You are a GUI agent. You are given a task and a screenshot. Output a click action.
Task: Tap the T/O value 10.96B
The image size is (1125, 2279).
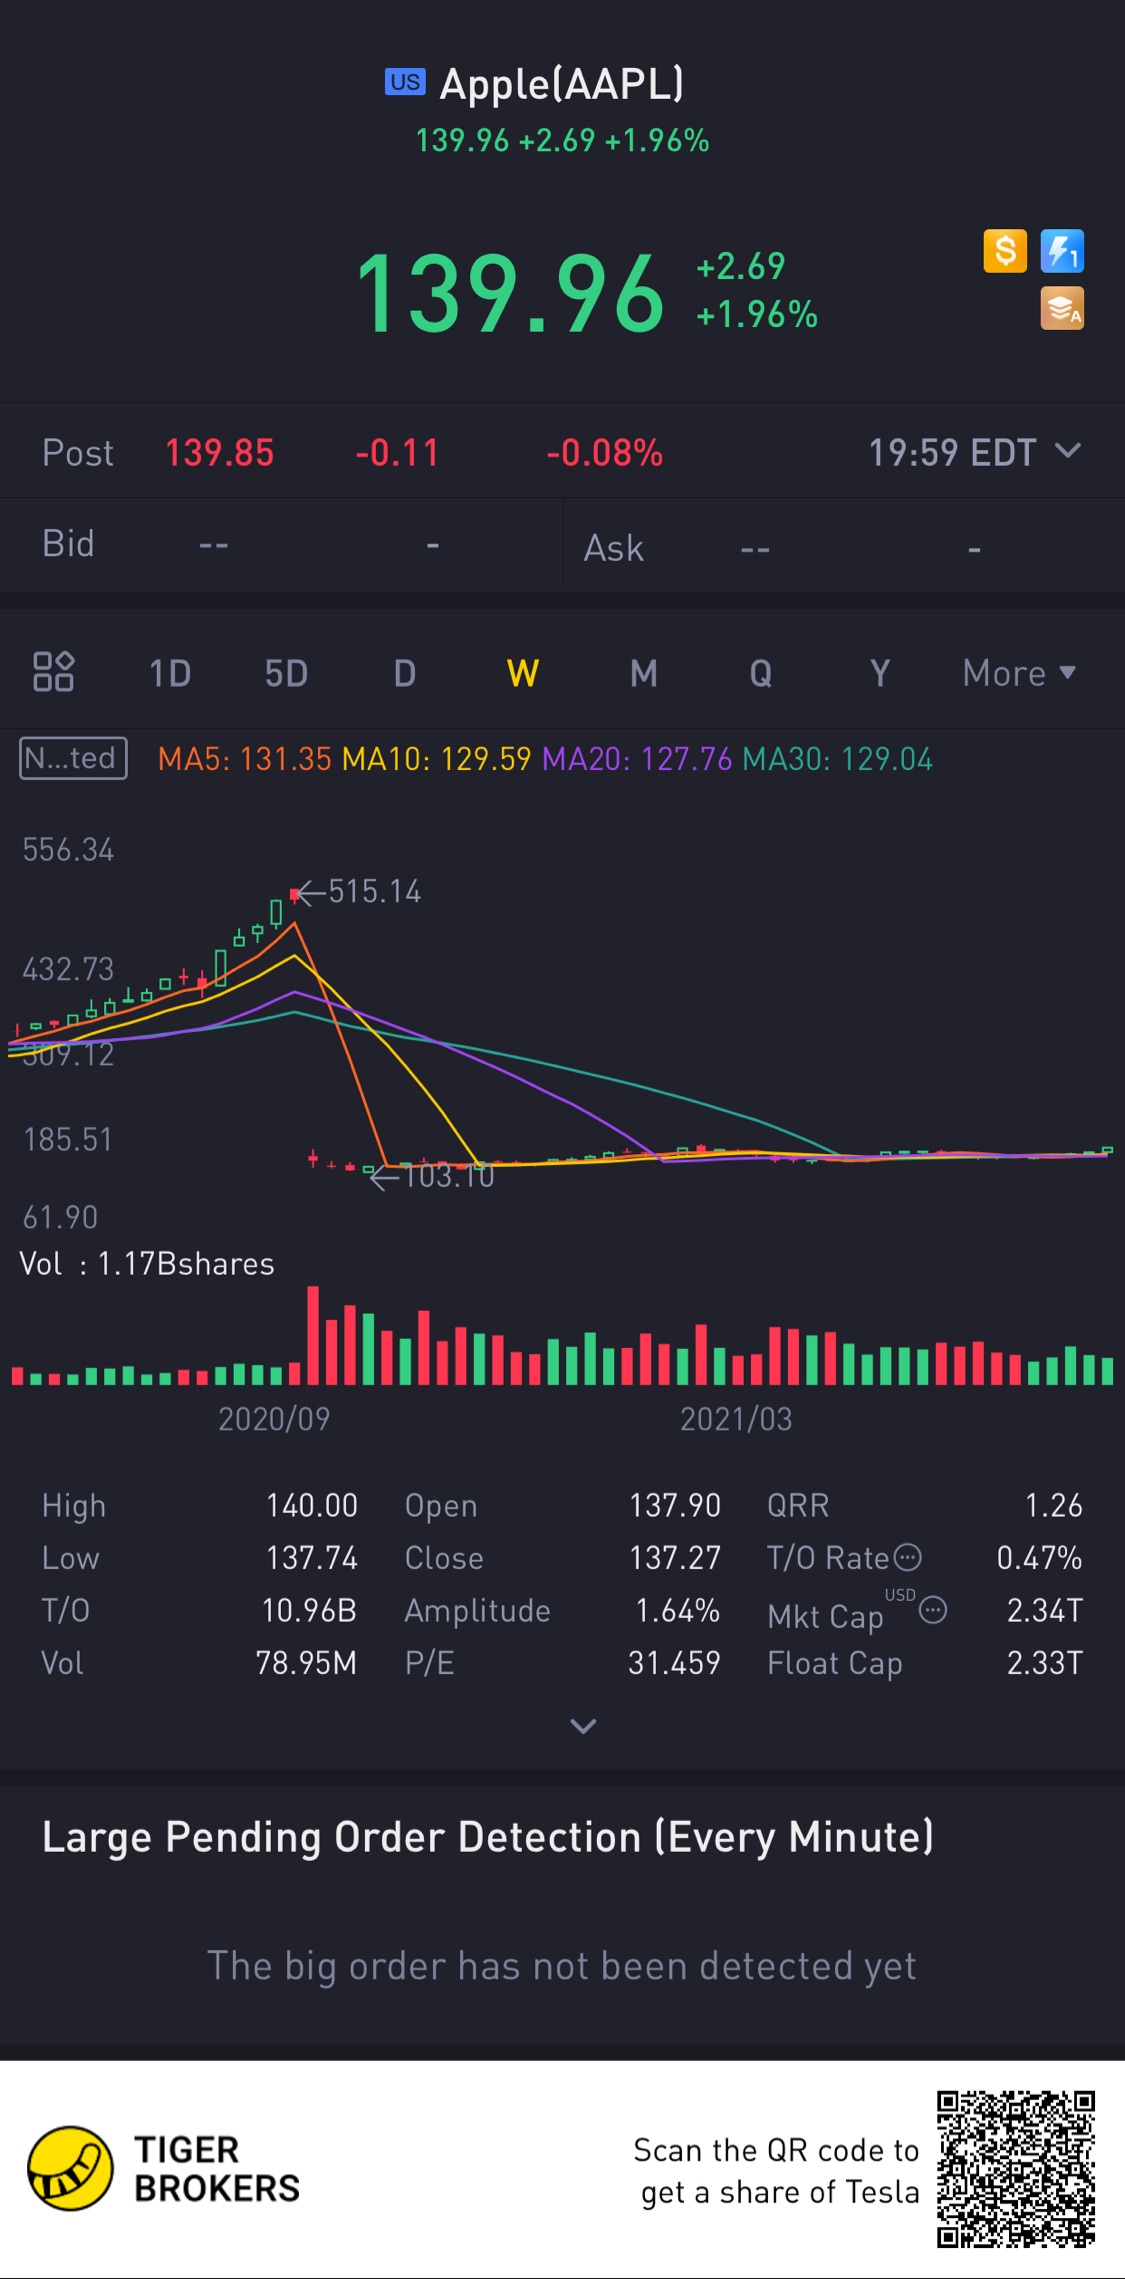(309, 1610)
